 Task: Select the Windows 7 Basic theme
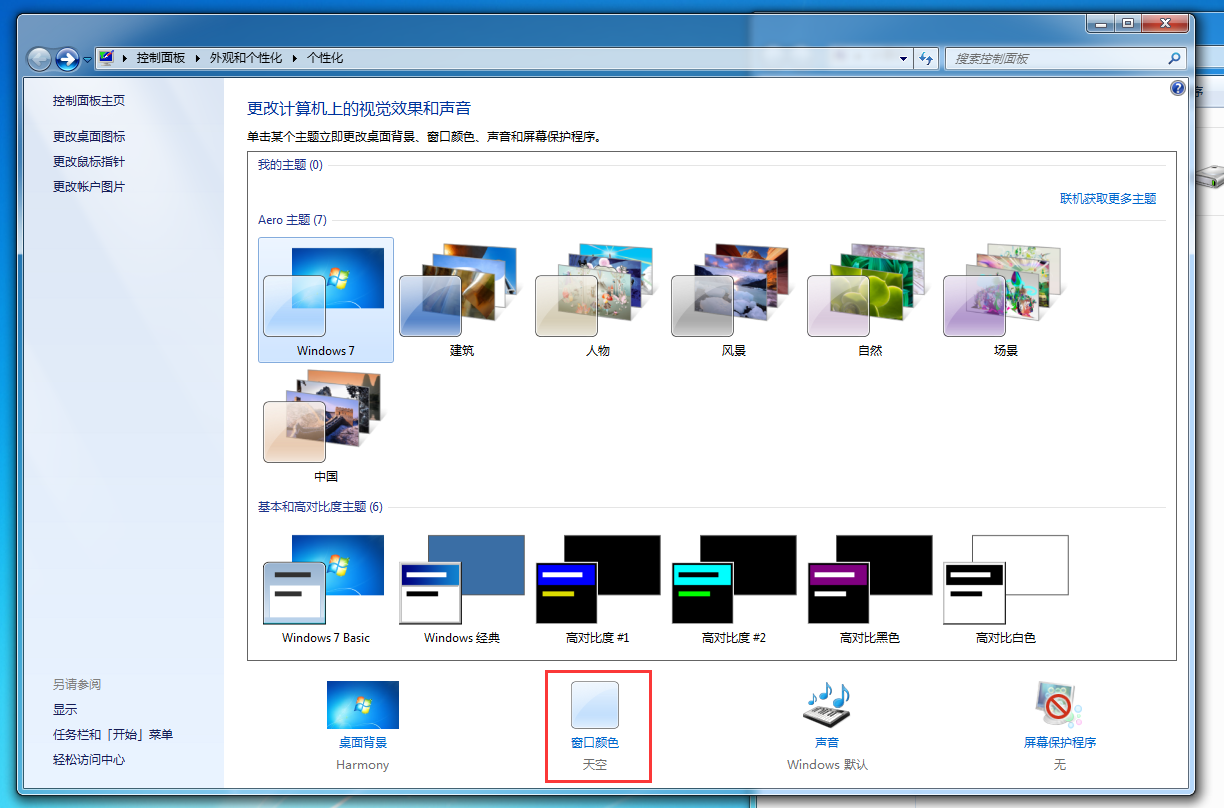pos(325,588)
